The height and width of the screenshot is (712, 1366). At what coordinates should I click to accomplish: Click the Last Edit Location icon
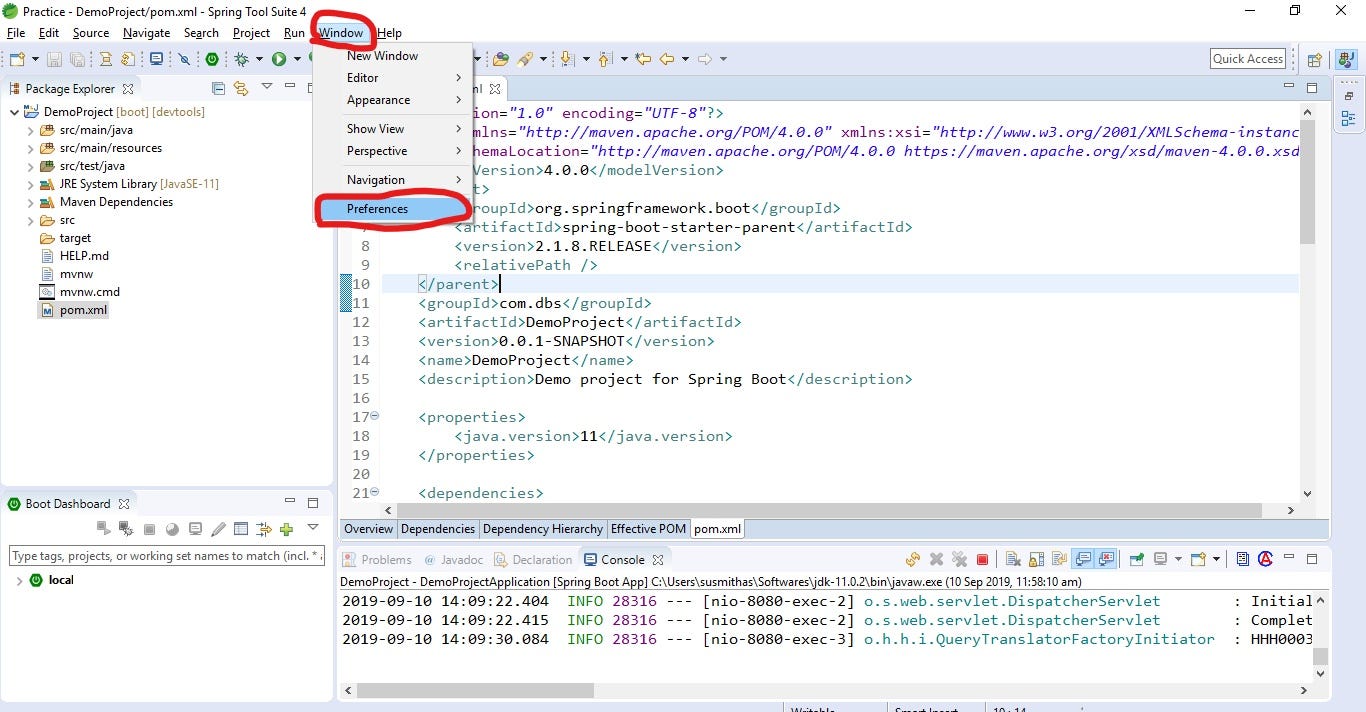[x=643, y=59]
